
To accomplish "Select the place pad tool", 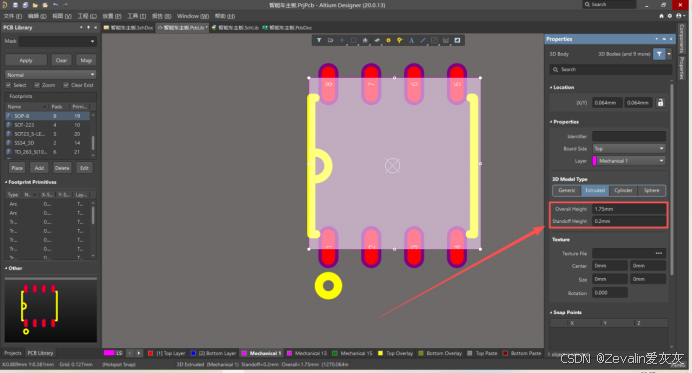I will click(x=388, y=40).
